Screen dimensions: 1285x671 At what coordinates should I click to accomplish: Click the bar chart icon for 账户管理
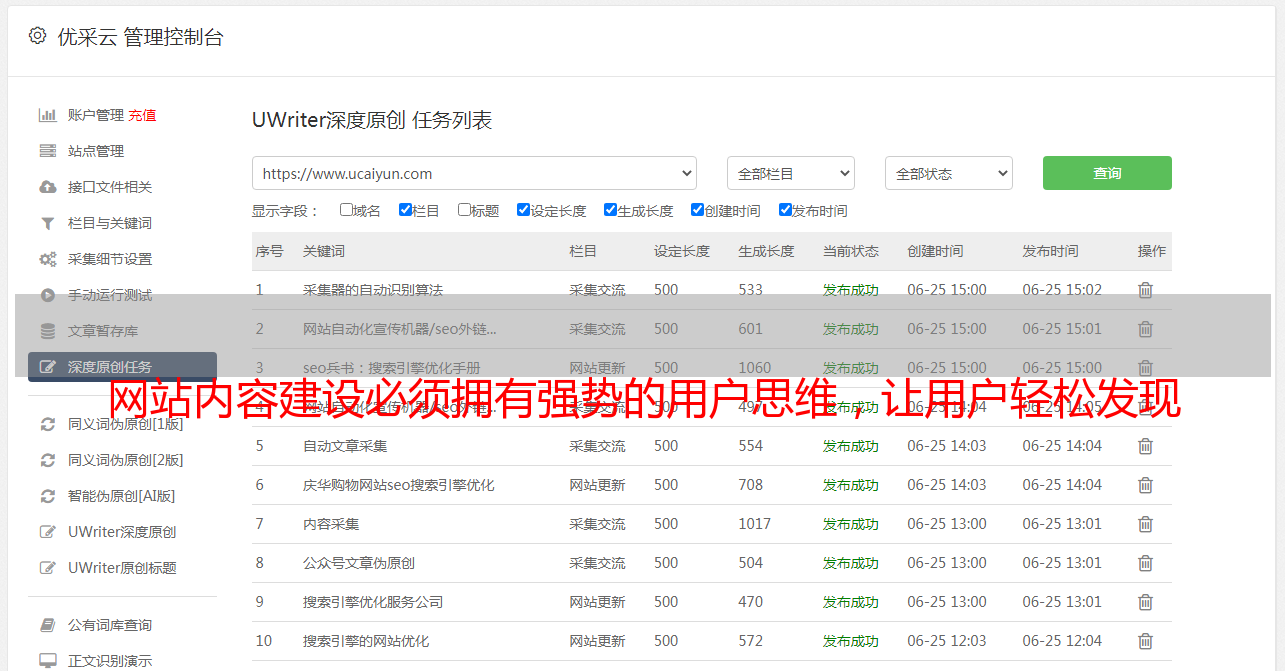(x=47, y=115)
